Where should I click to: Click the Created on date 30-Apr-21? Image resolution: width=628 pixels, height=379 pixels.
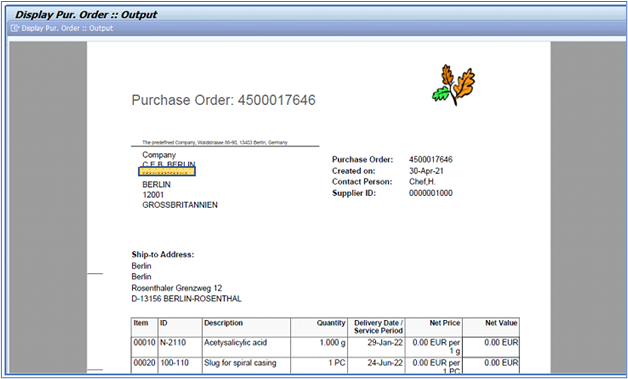click(426, 171)
